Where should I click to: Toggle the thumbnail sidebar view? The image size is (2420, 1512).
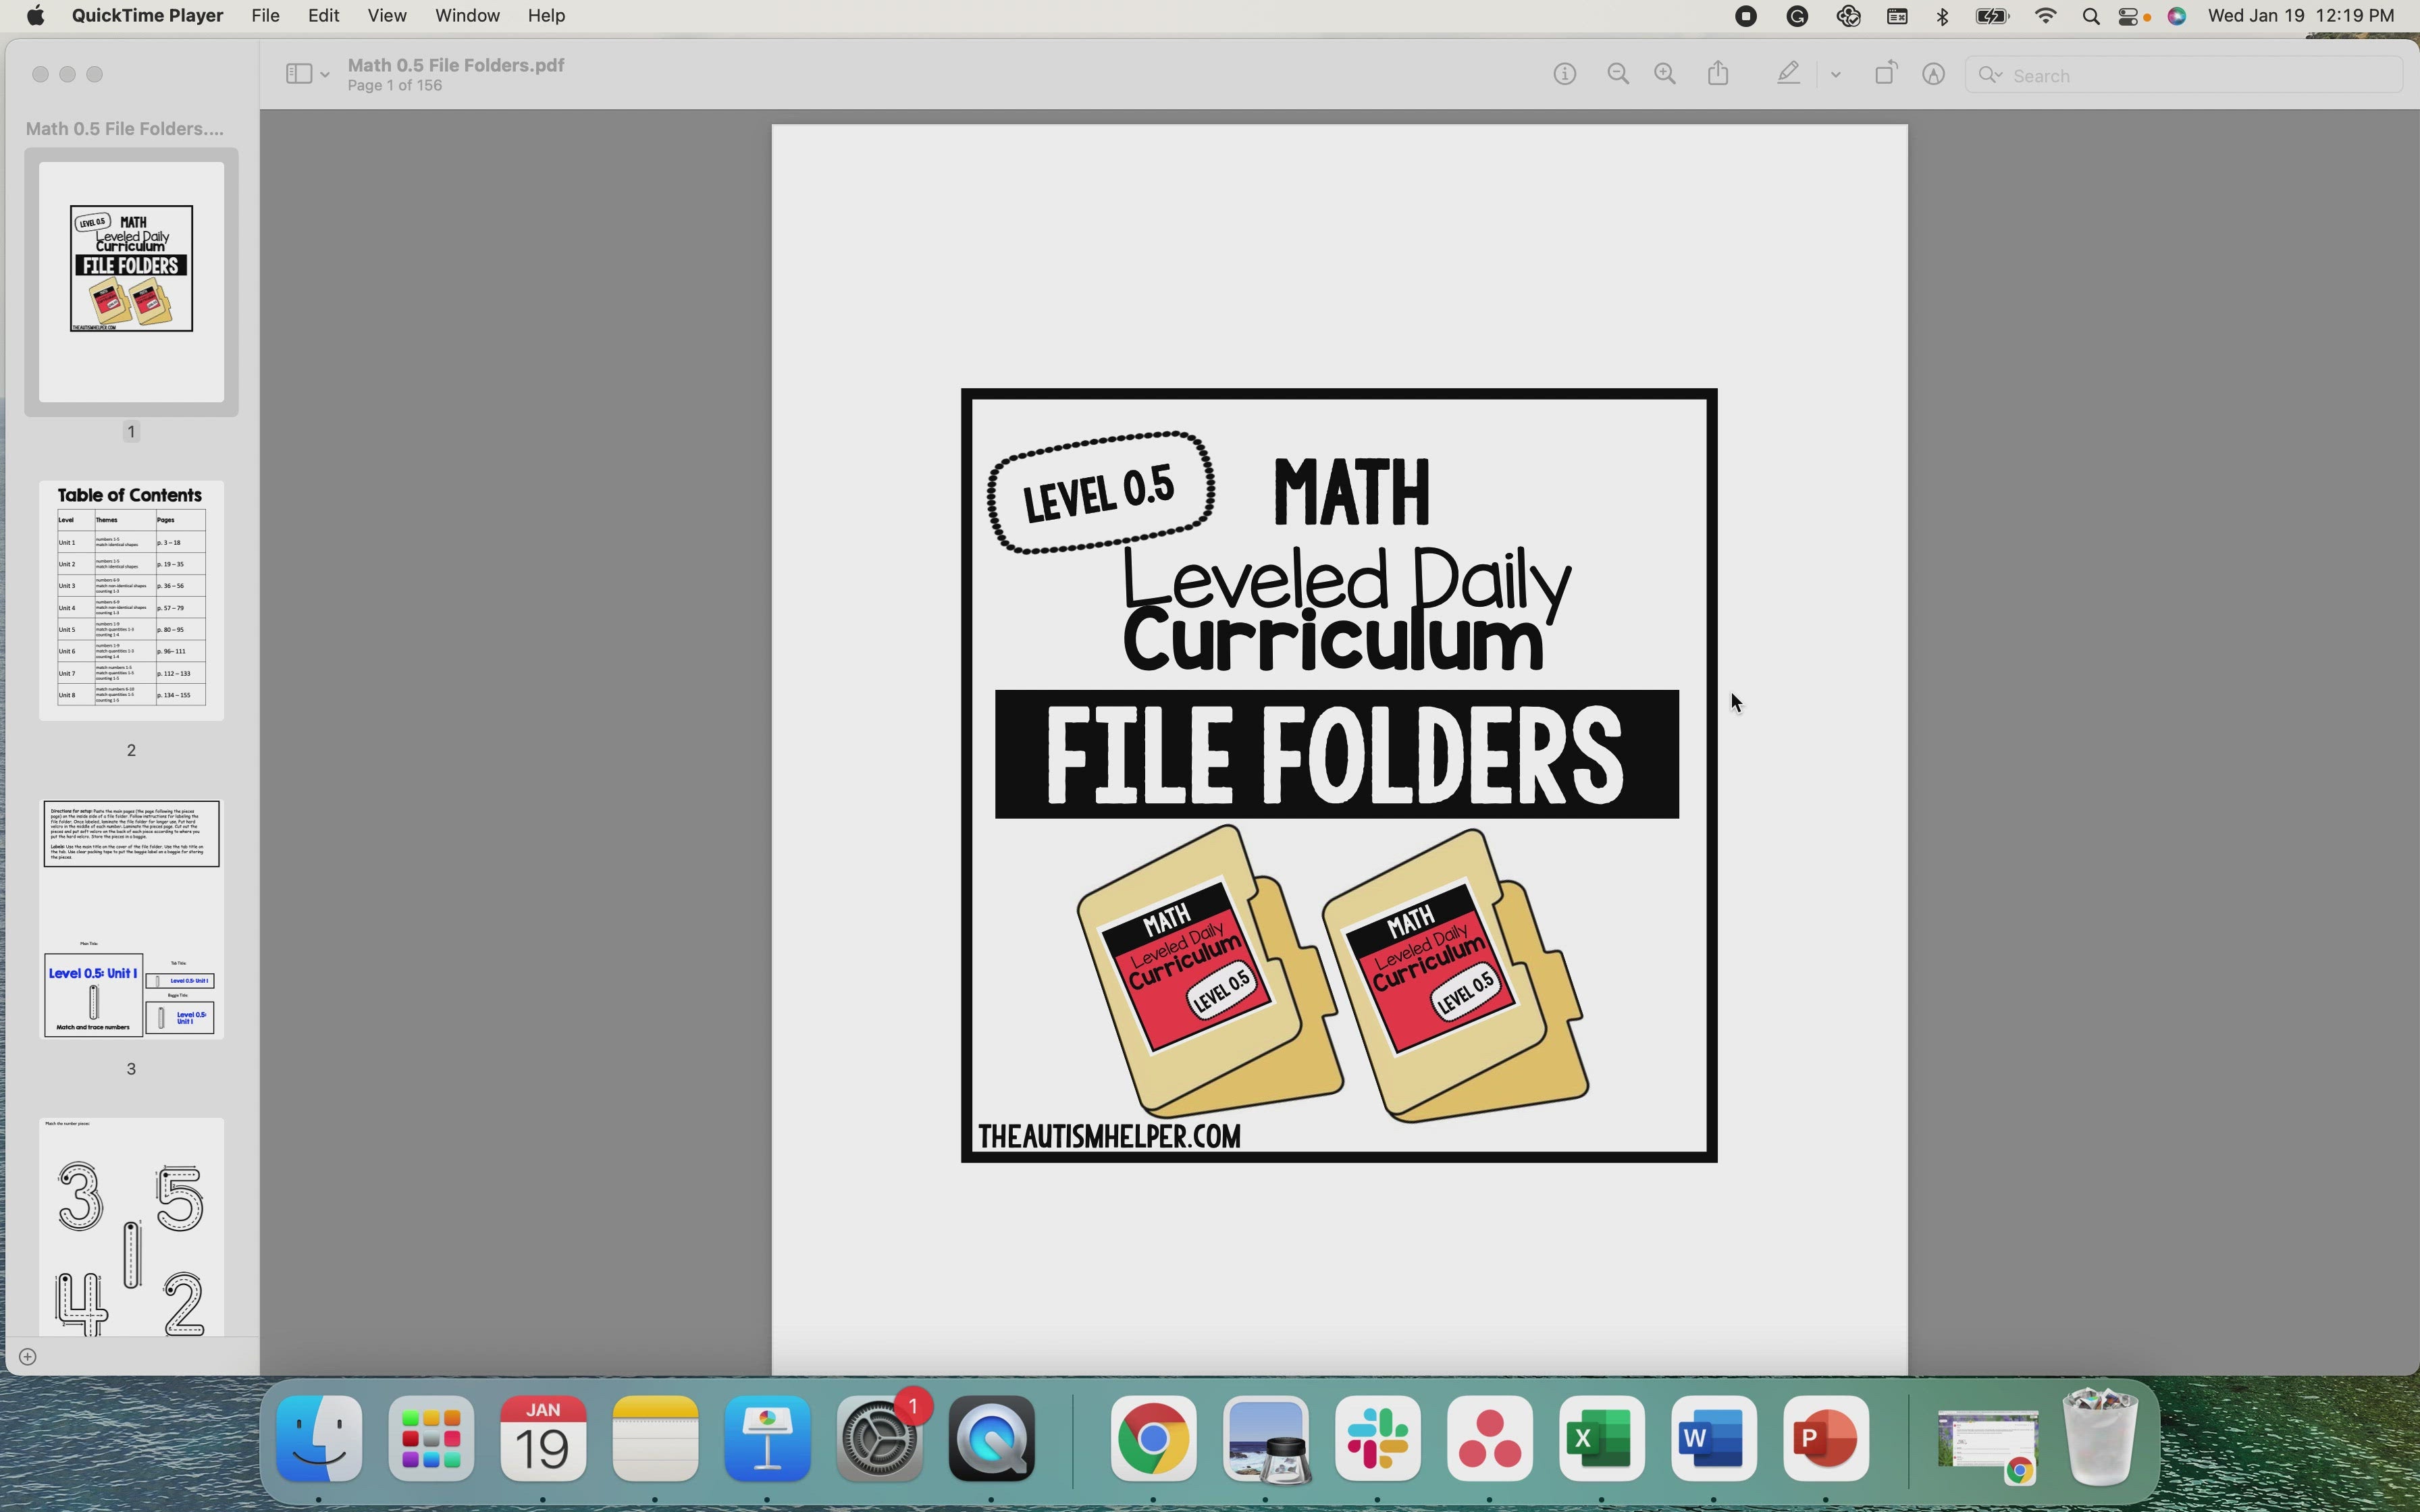[x=299, y=73]
